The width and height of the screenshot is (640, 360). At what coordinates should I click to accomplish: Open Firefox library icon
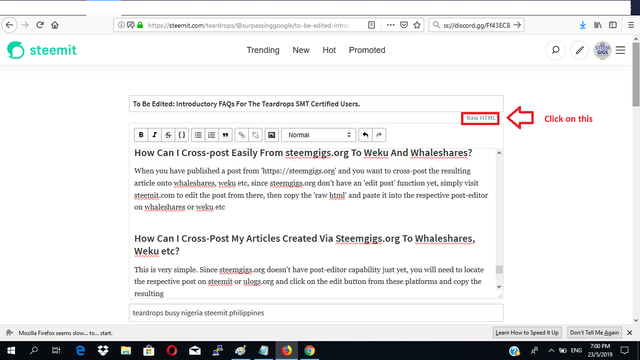(598, 25)
